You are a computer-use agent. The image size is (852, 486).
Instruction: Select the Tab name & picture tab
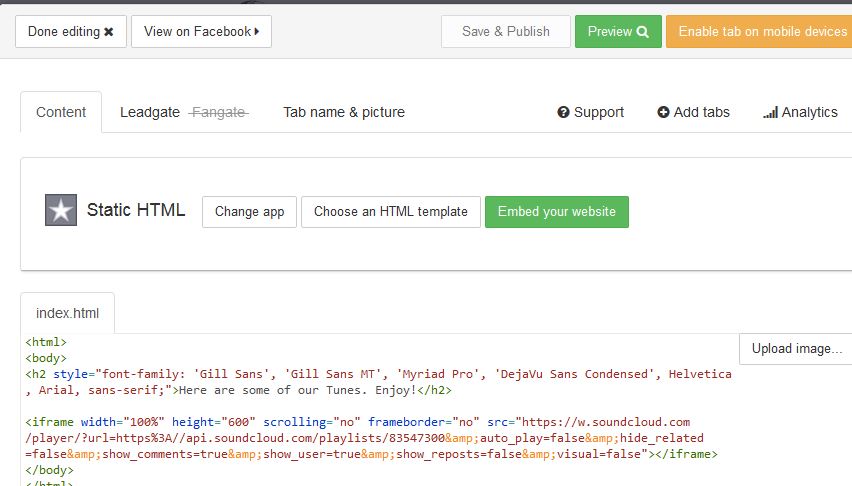pyautogui.click(x=344, y=112)
